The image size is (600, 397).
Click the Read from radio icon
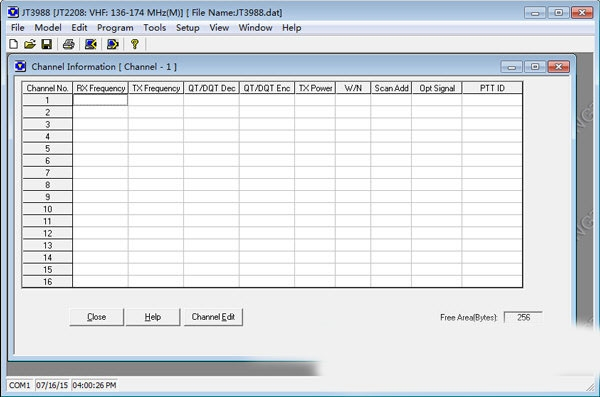[91, 44]
